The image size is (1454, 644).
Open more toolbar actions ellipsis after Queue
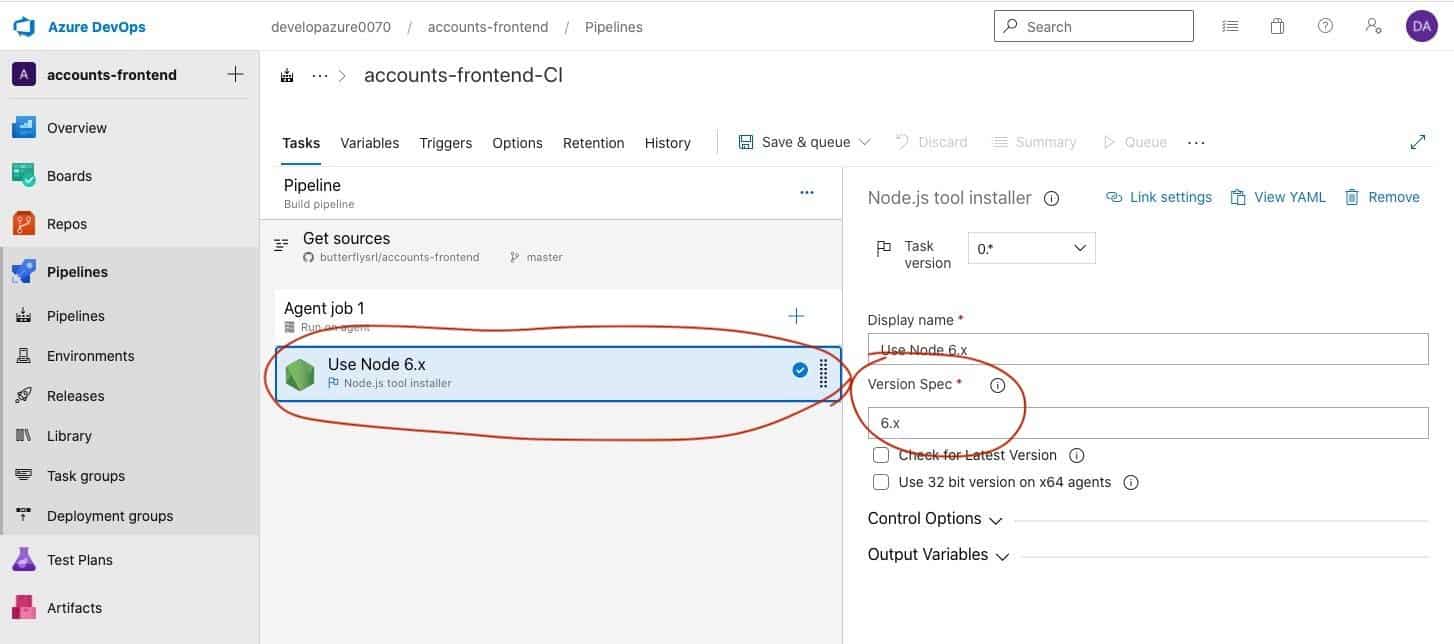(1196, 143)
